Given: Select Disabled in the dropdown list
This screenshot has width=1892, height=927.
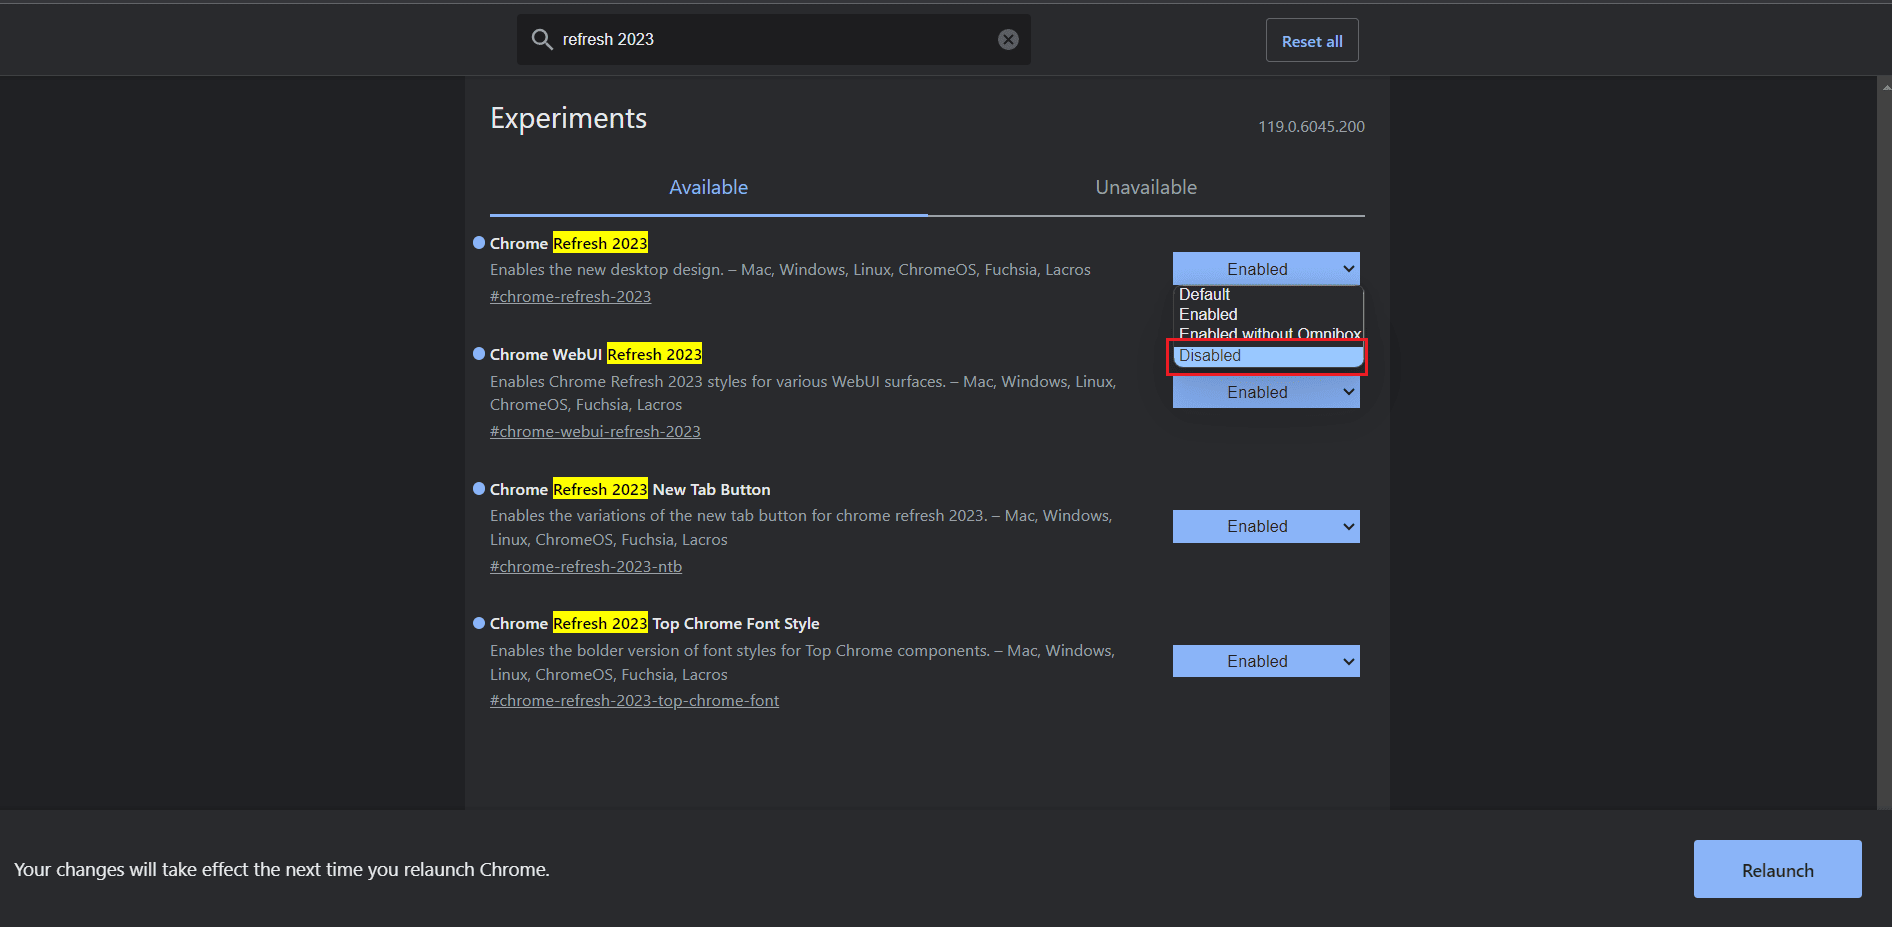Looking at the screenshot, I should (1268, 356).
